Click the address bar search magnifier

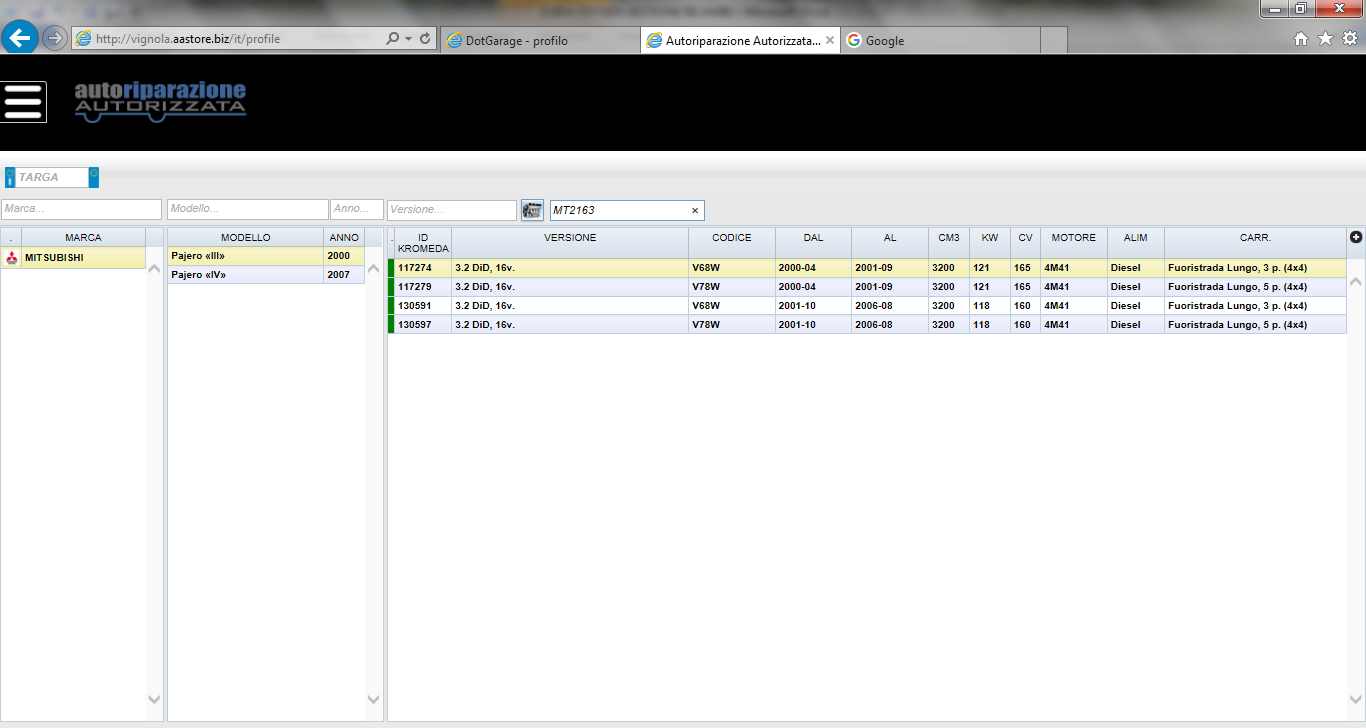tap(392, 39)
